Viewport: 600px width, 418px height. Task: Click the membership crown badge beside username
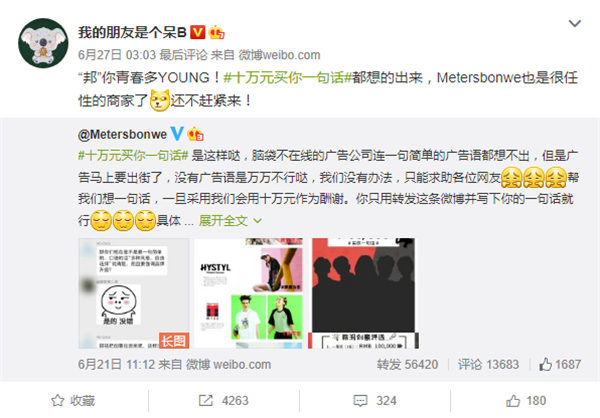point(217,33)
